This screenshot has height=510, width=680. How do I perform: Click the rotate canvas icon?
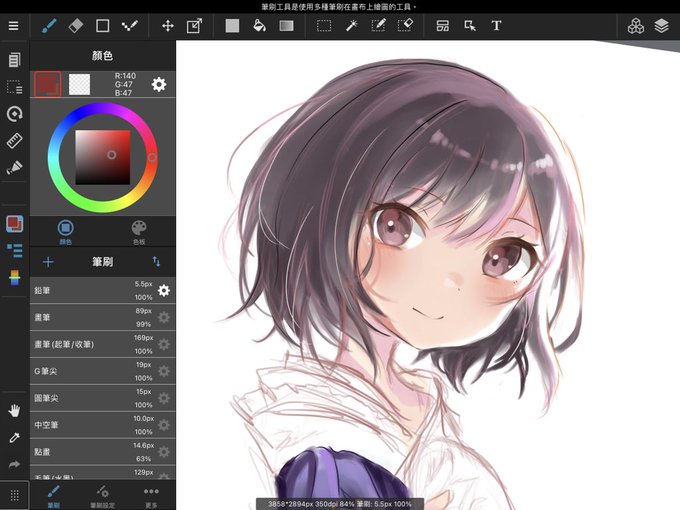tap(14, 114)
